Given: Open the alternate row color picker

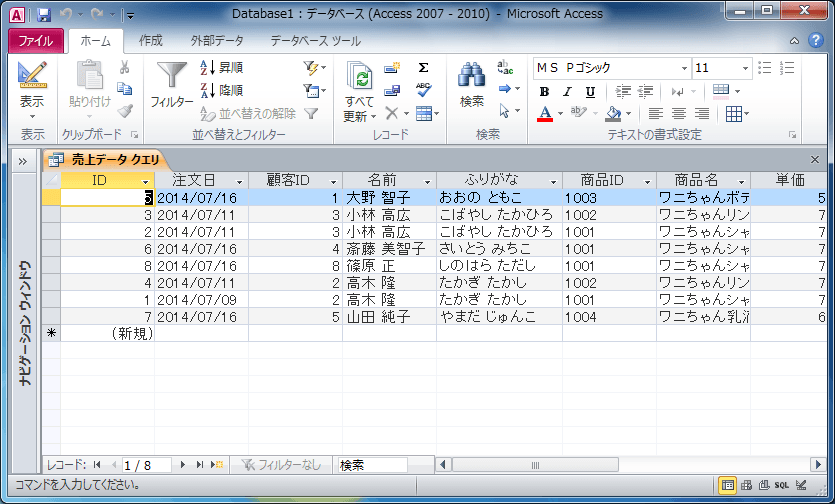Looking at the screenshot, I should (721, 91).
